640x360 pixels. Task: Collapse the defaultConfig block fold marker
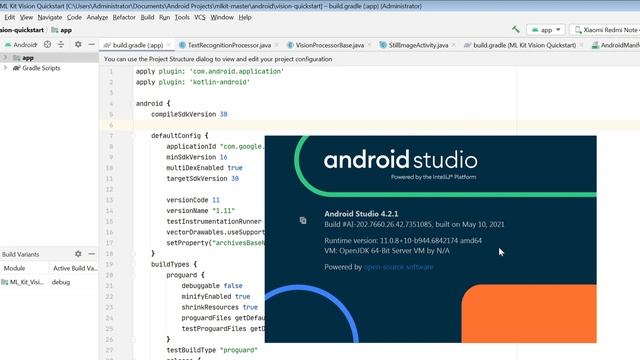pos(133,136)
